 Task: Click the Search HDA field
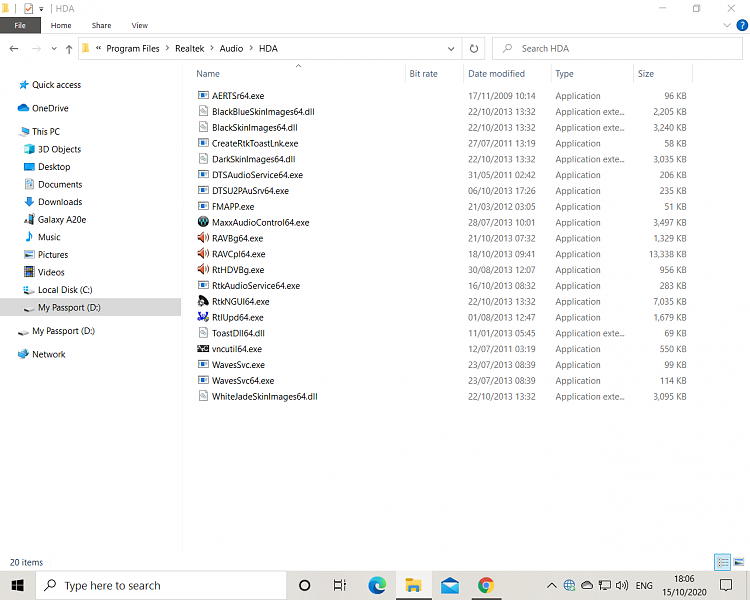(x=618, y=48)
